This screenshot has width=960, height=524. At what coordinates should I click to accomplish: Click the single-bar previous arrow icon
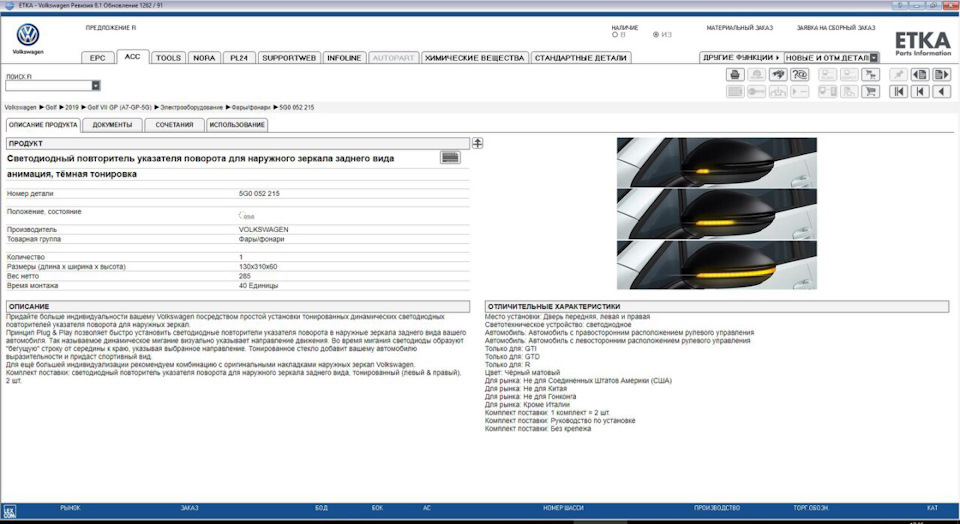pos(920,92)
